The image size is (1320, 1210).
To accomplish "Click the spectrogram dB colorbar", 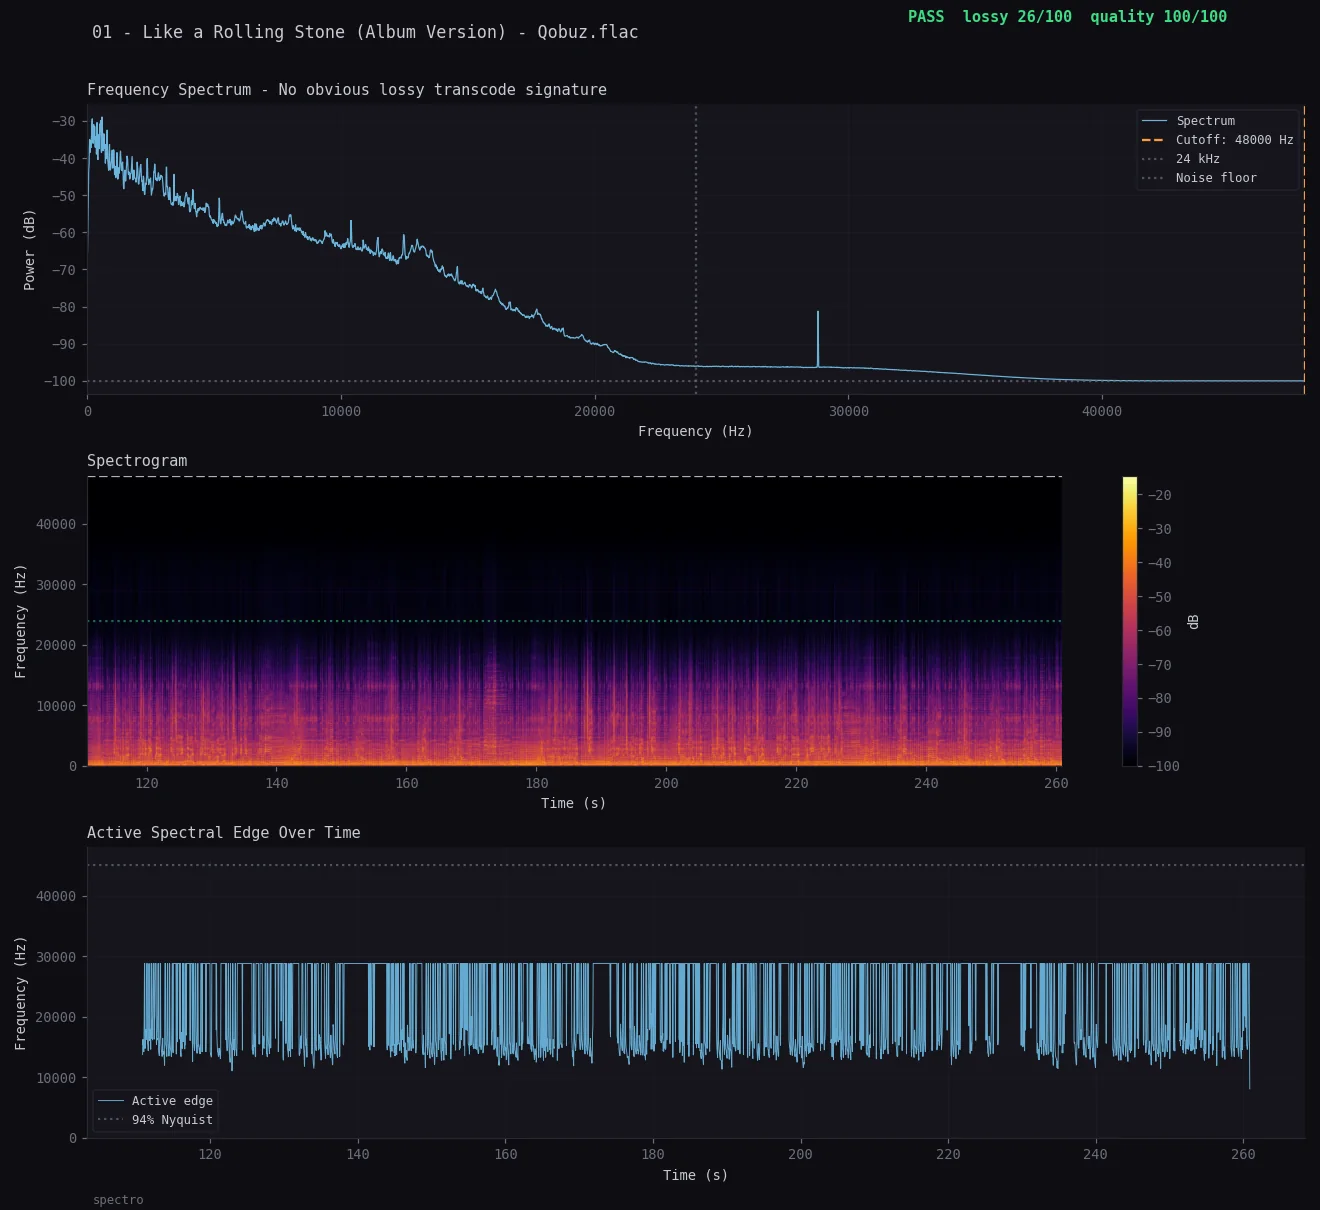I will tap(1130, 621).
